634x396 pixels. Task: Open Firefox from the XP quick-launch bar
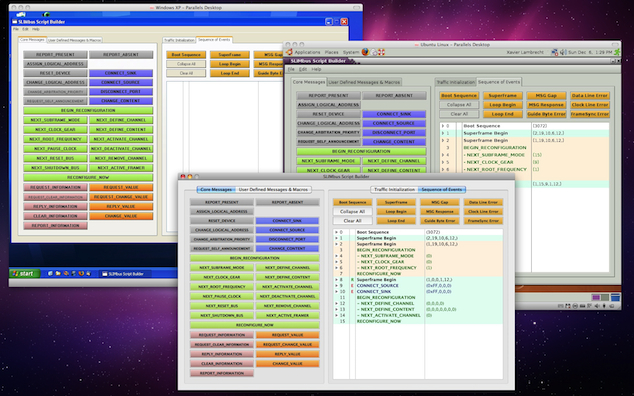(x=81, y=274)
